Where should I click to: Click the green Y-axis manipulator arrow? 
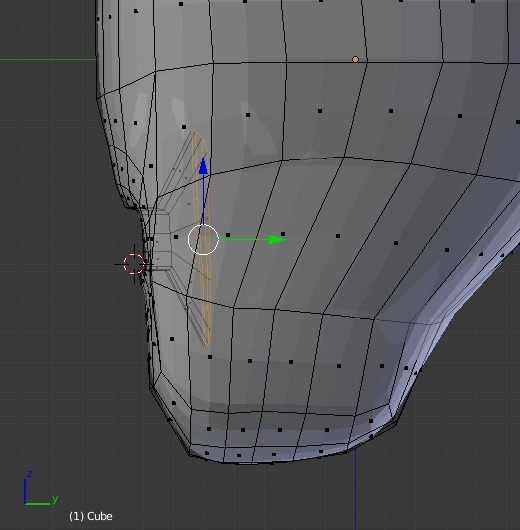coord(277,239)
